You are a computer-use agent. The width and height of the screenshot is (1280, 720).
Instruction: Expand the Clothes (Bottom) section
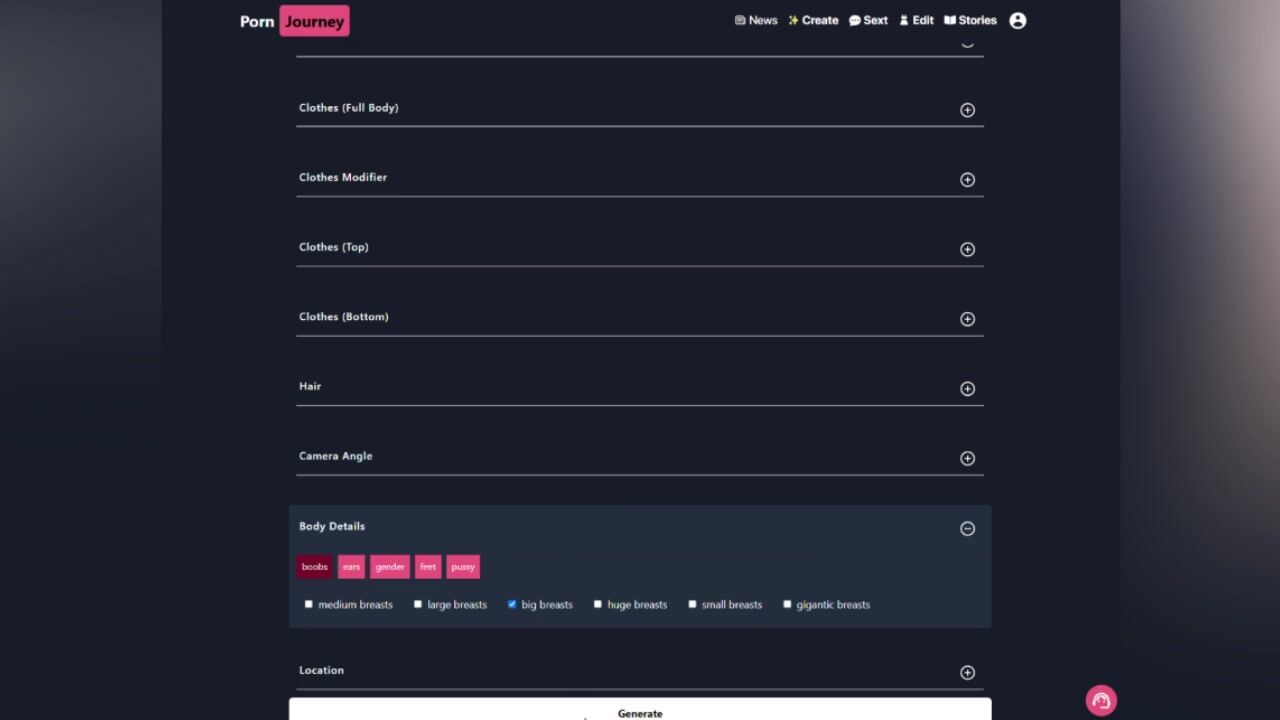point(967,319)
